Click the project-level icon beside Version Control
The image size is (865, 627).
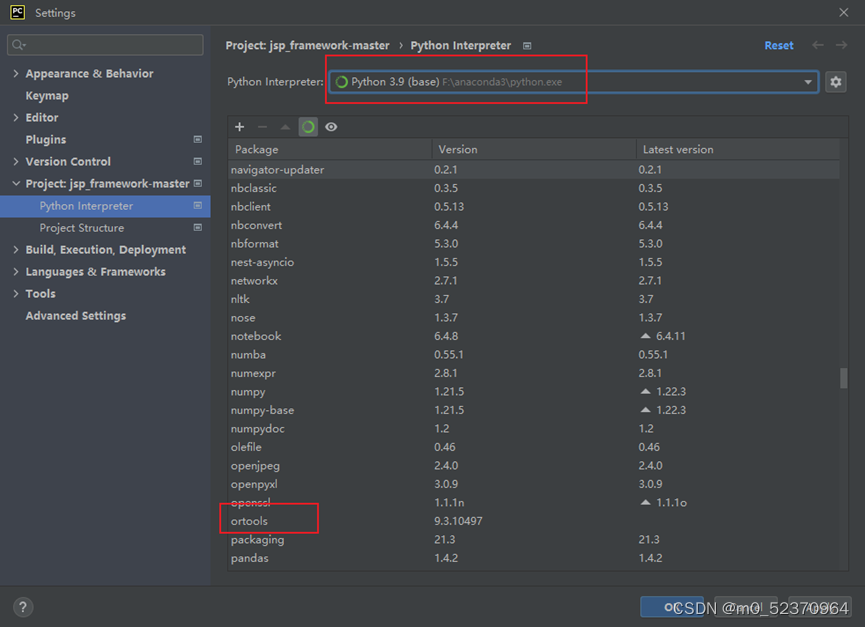[197, 162]
